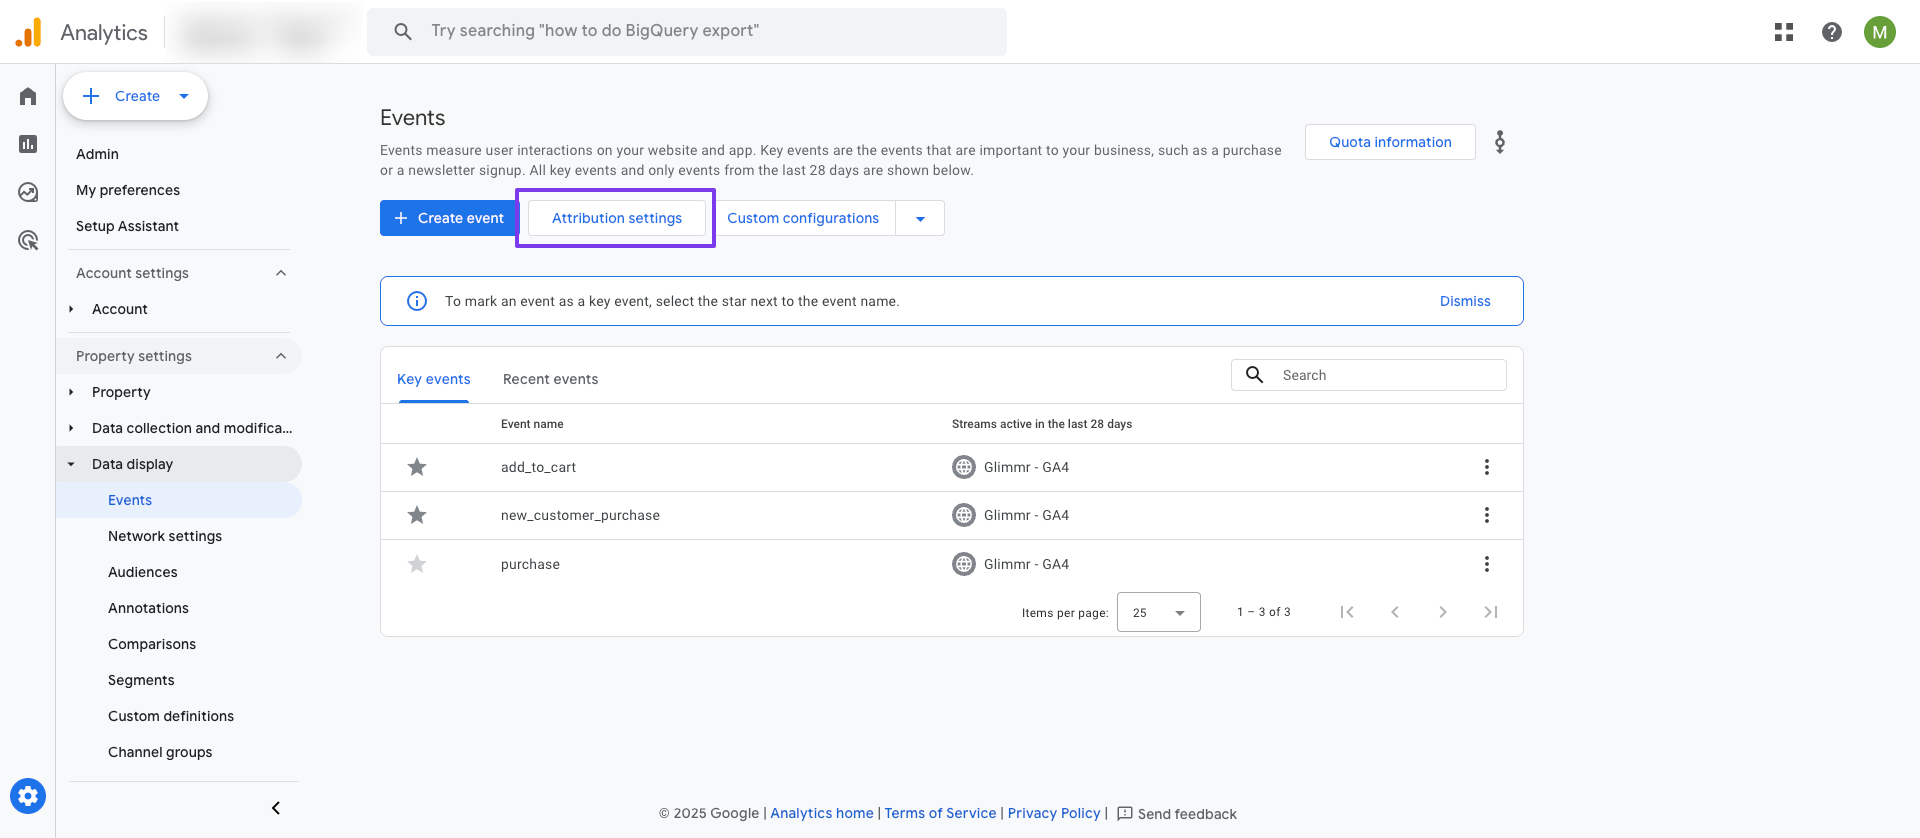Screen dimensions: 1920x838
Task: Open the Create dropdown arrow
Action: click(184, 96)
